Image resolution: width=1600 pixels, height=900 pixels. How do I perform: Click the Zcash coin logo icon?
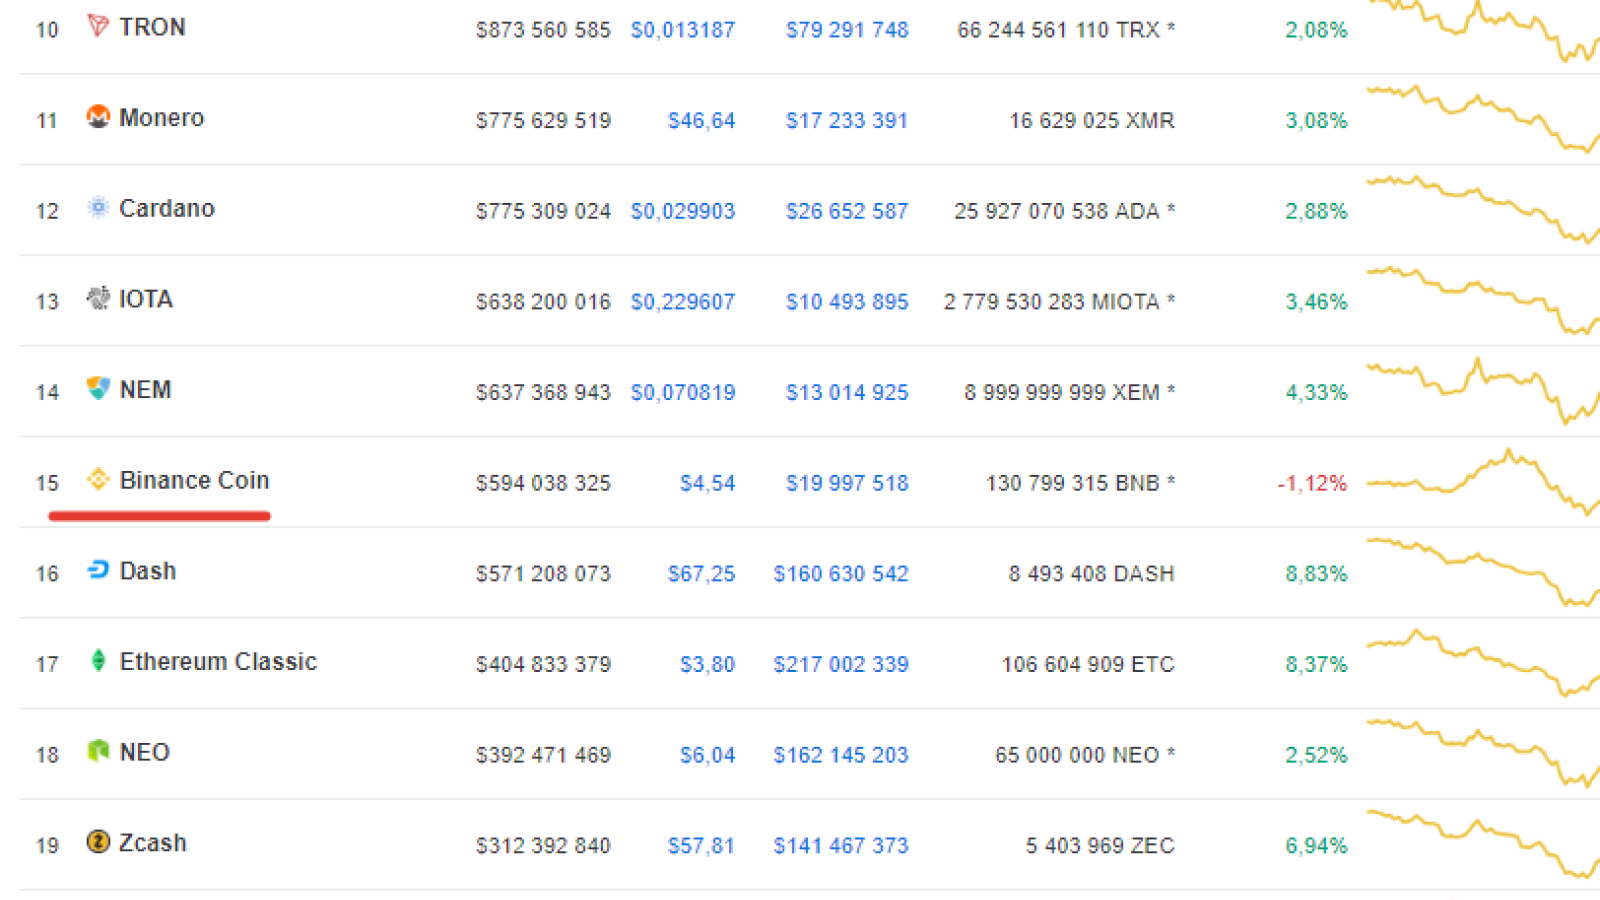[x=97, y=842]
